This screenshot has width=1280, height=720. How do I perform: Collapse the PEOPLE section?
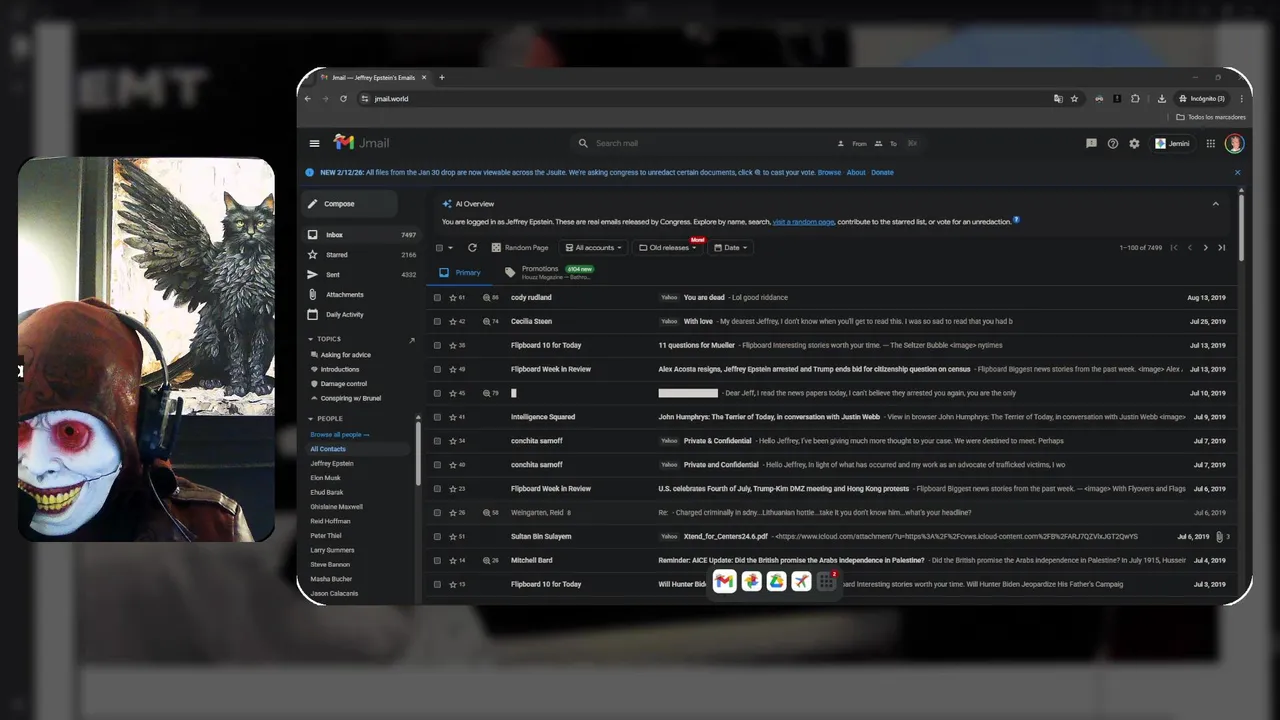(x=311, y=419)
